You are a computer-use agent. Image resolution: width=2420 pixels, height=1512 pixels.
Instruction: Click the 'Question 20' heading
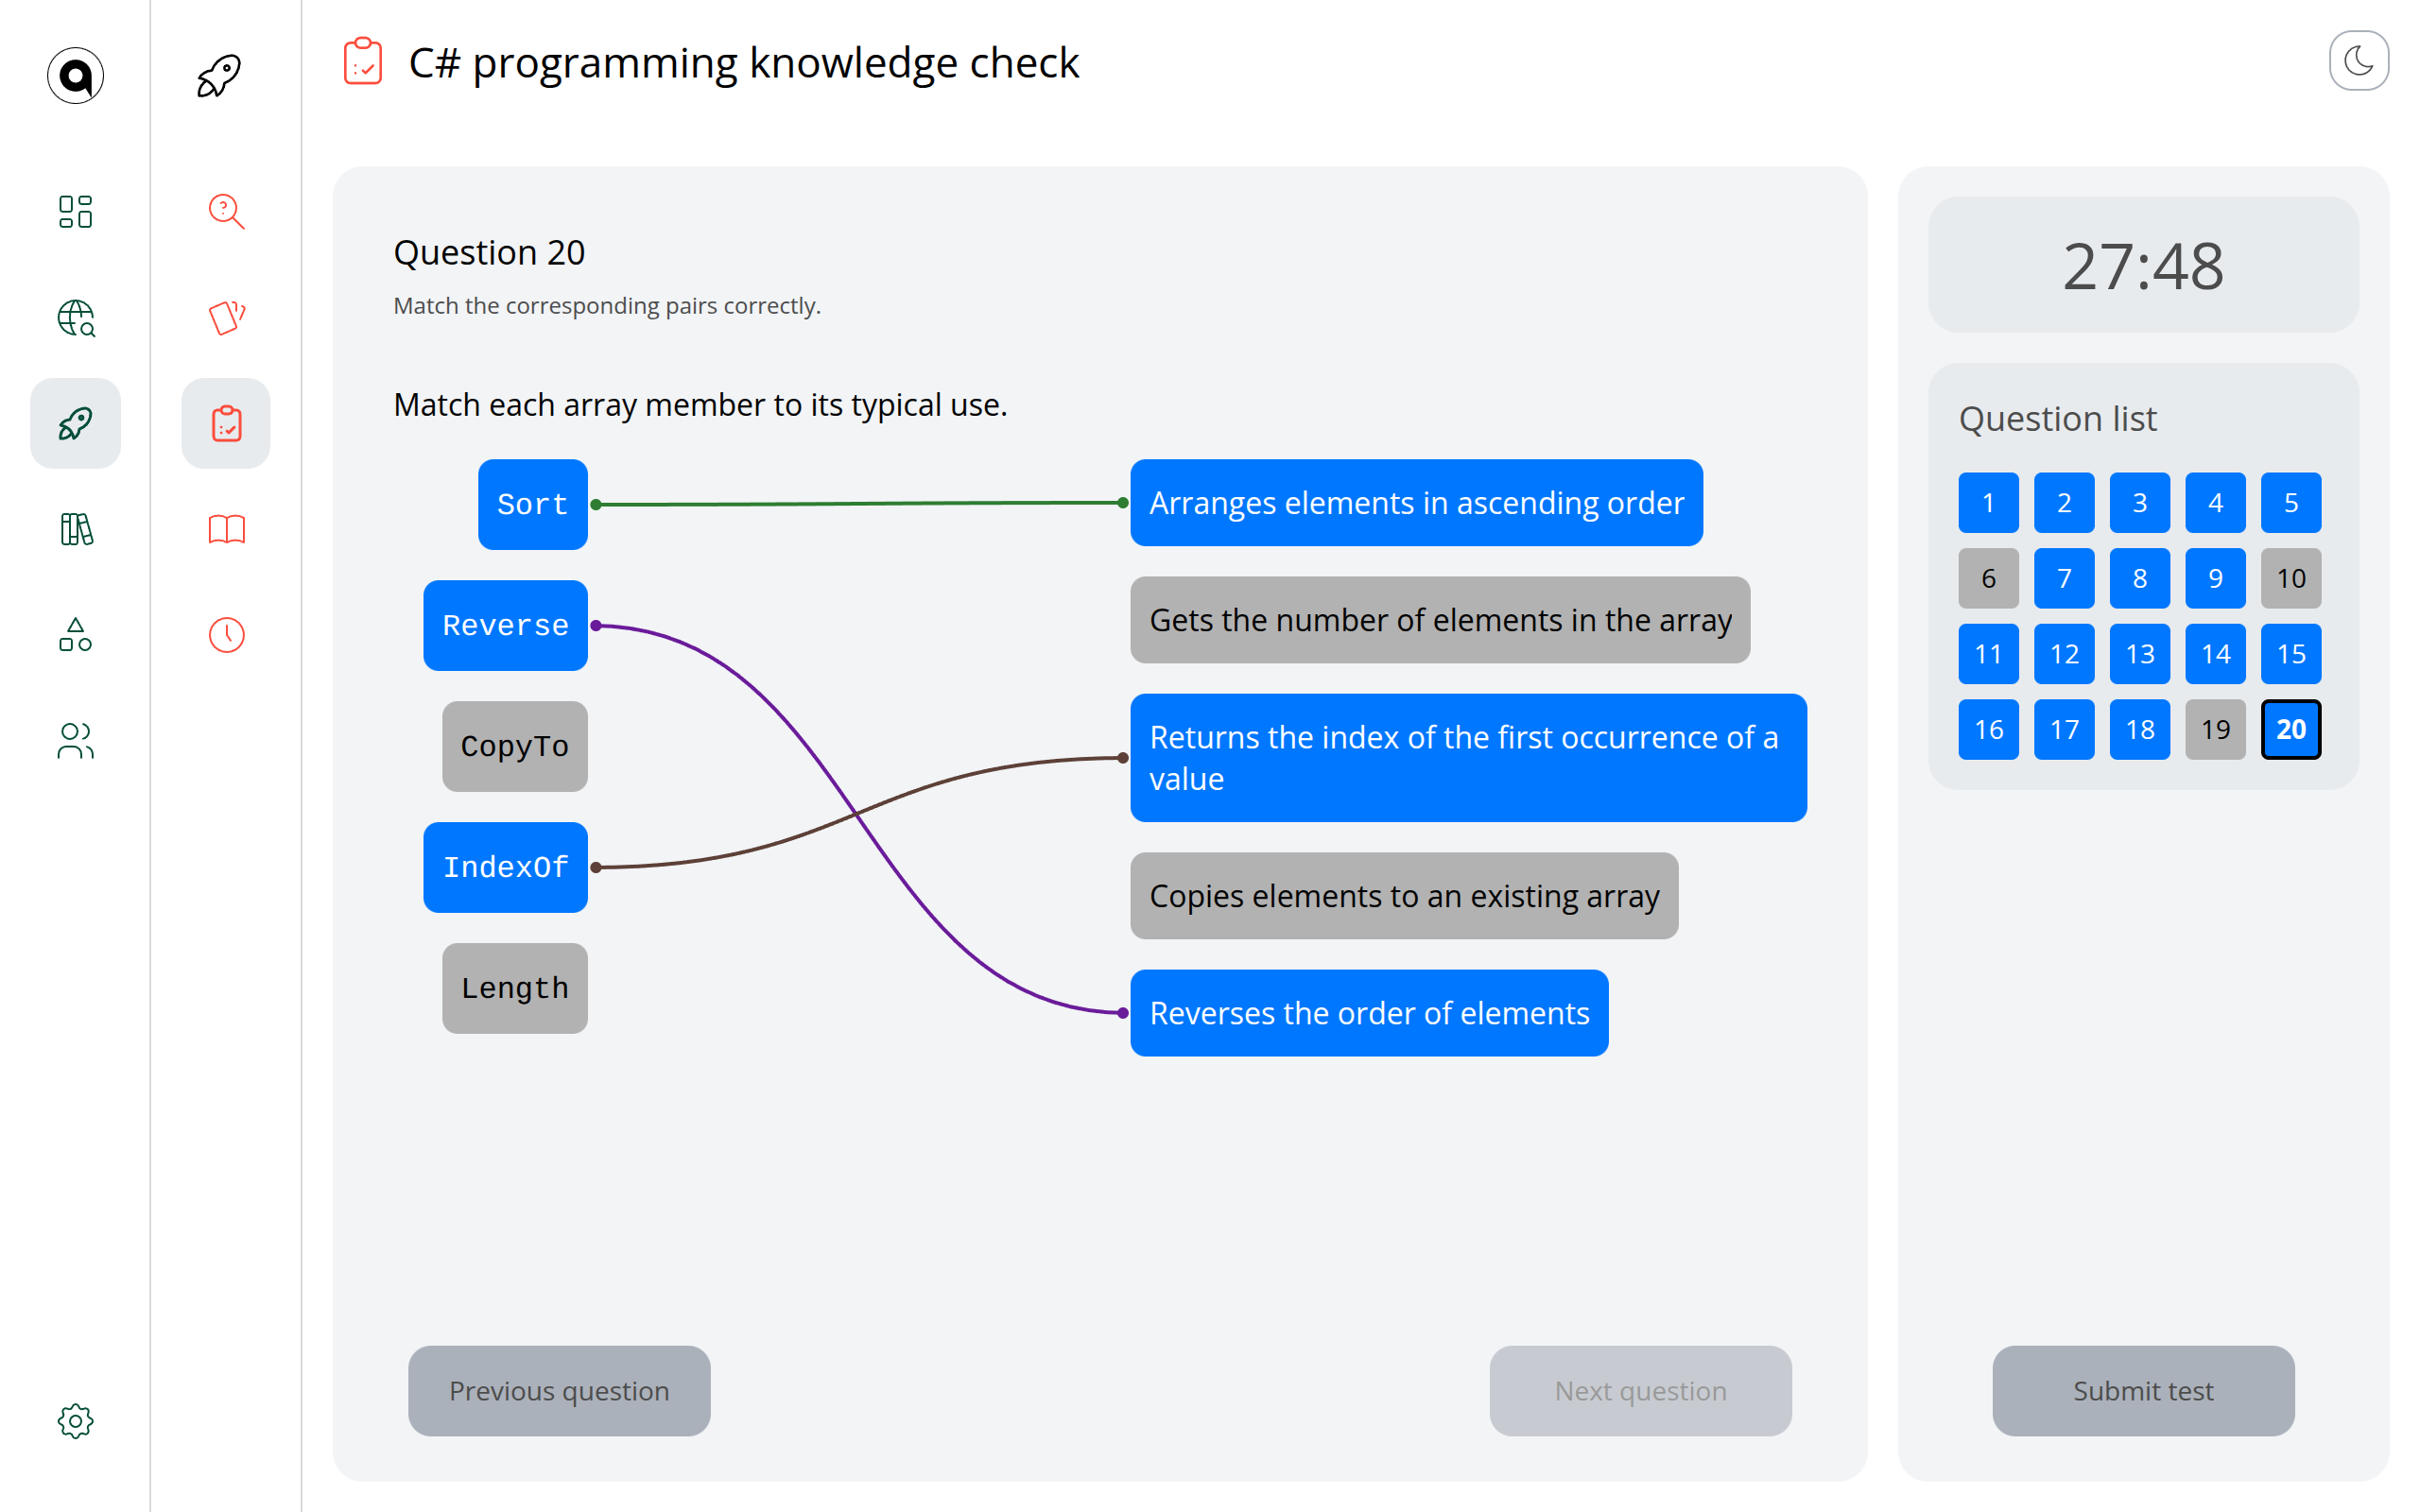[x=489, y=252]
